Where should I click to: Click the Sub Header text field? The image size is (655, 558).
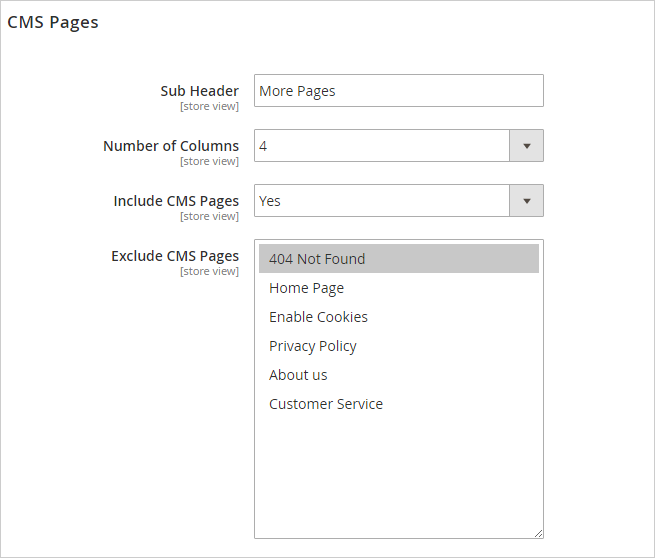(x=398, y=91)
